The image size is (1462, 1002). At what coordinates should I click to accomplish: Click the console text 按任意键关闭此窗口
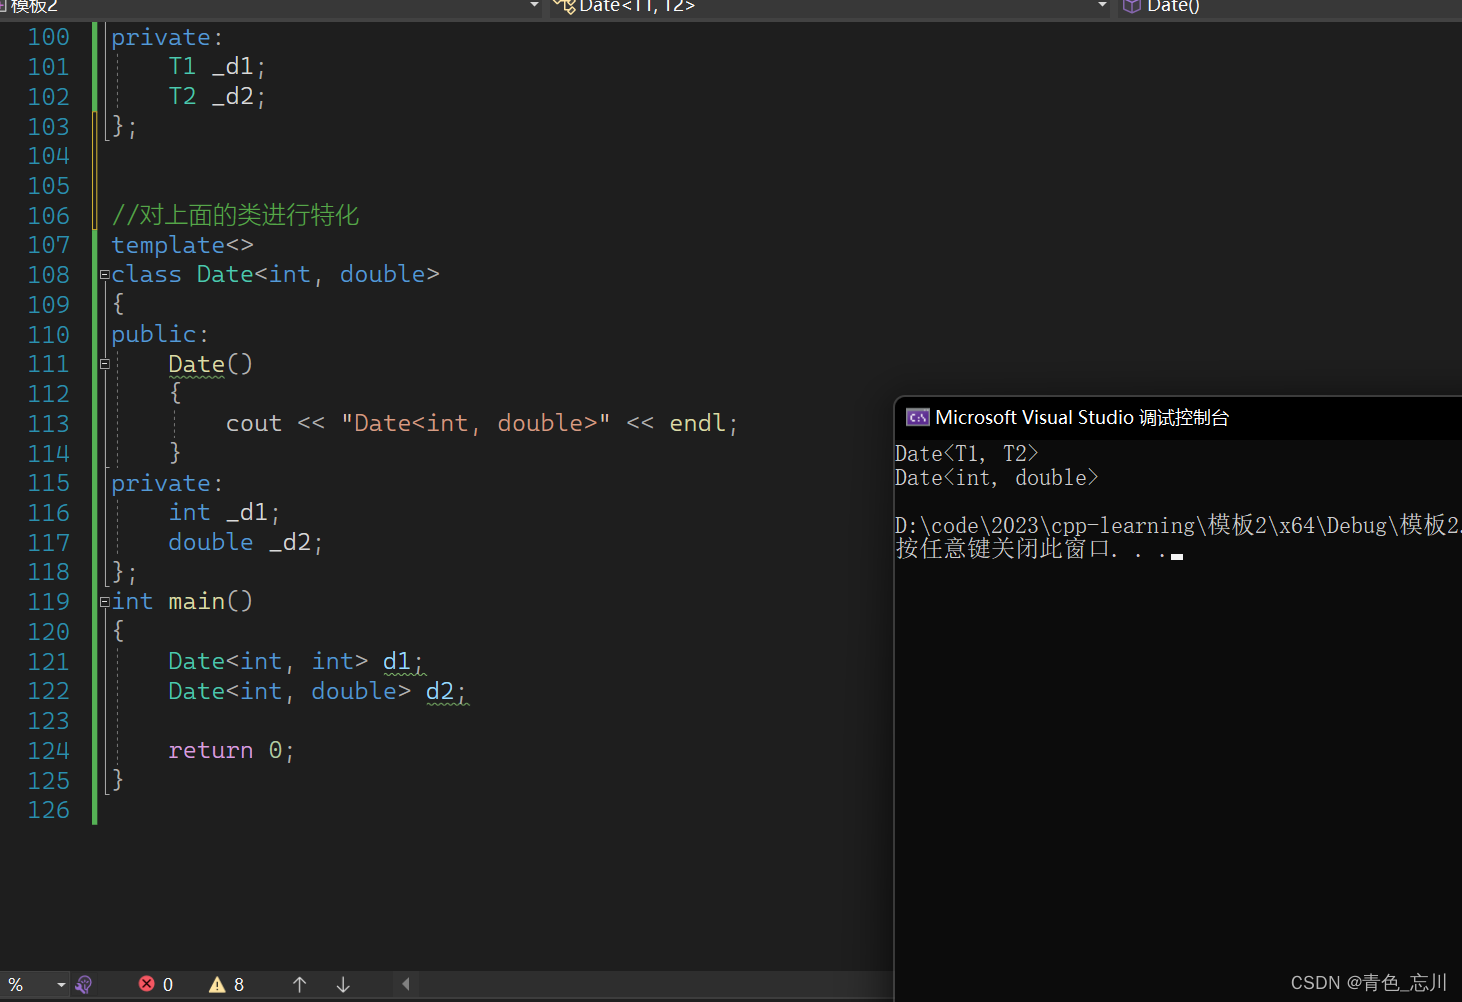coord(1003,549)
